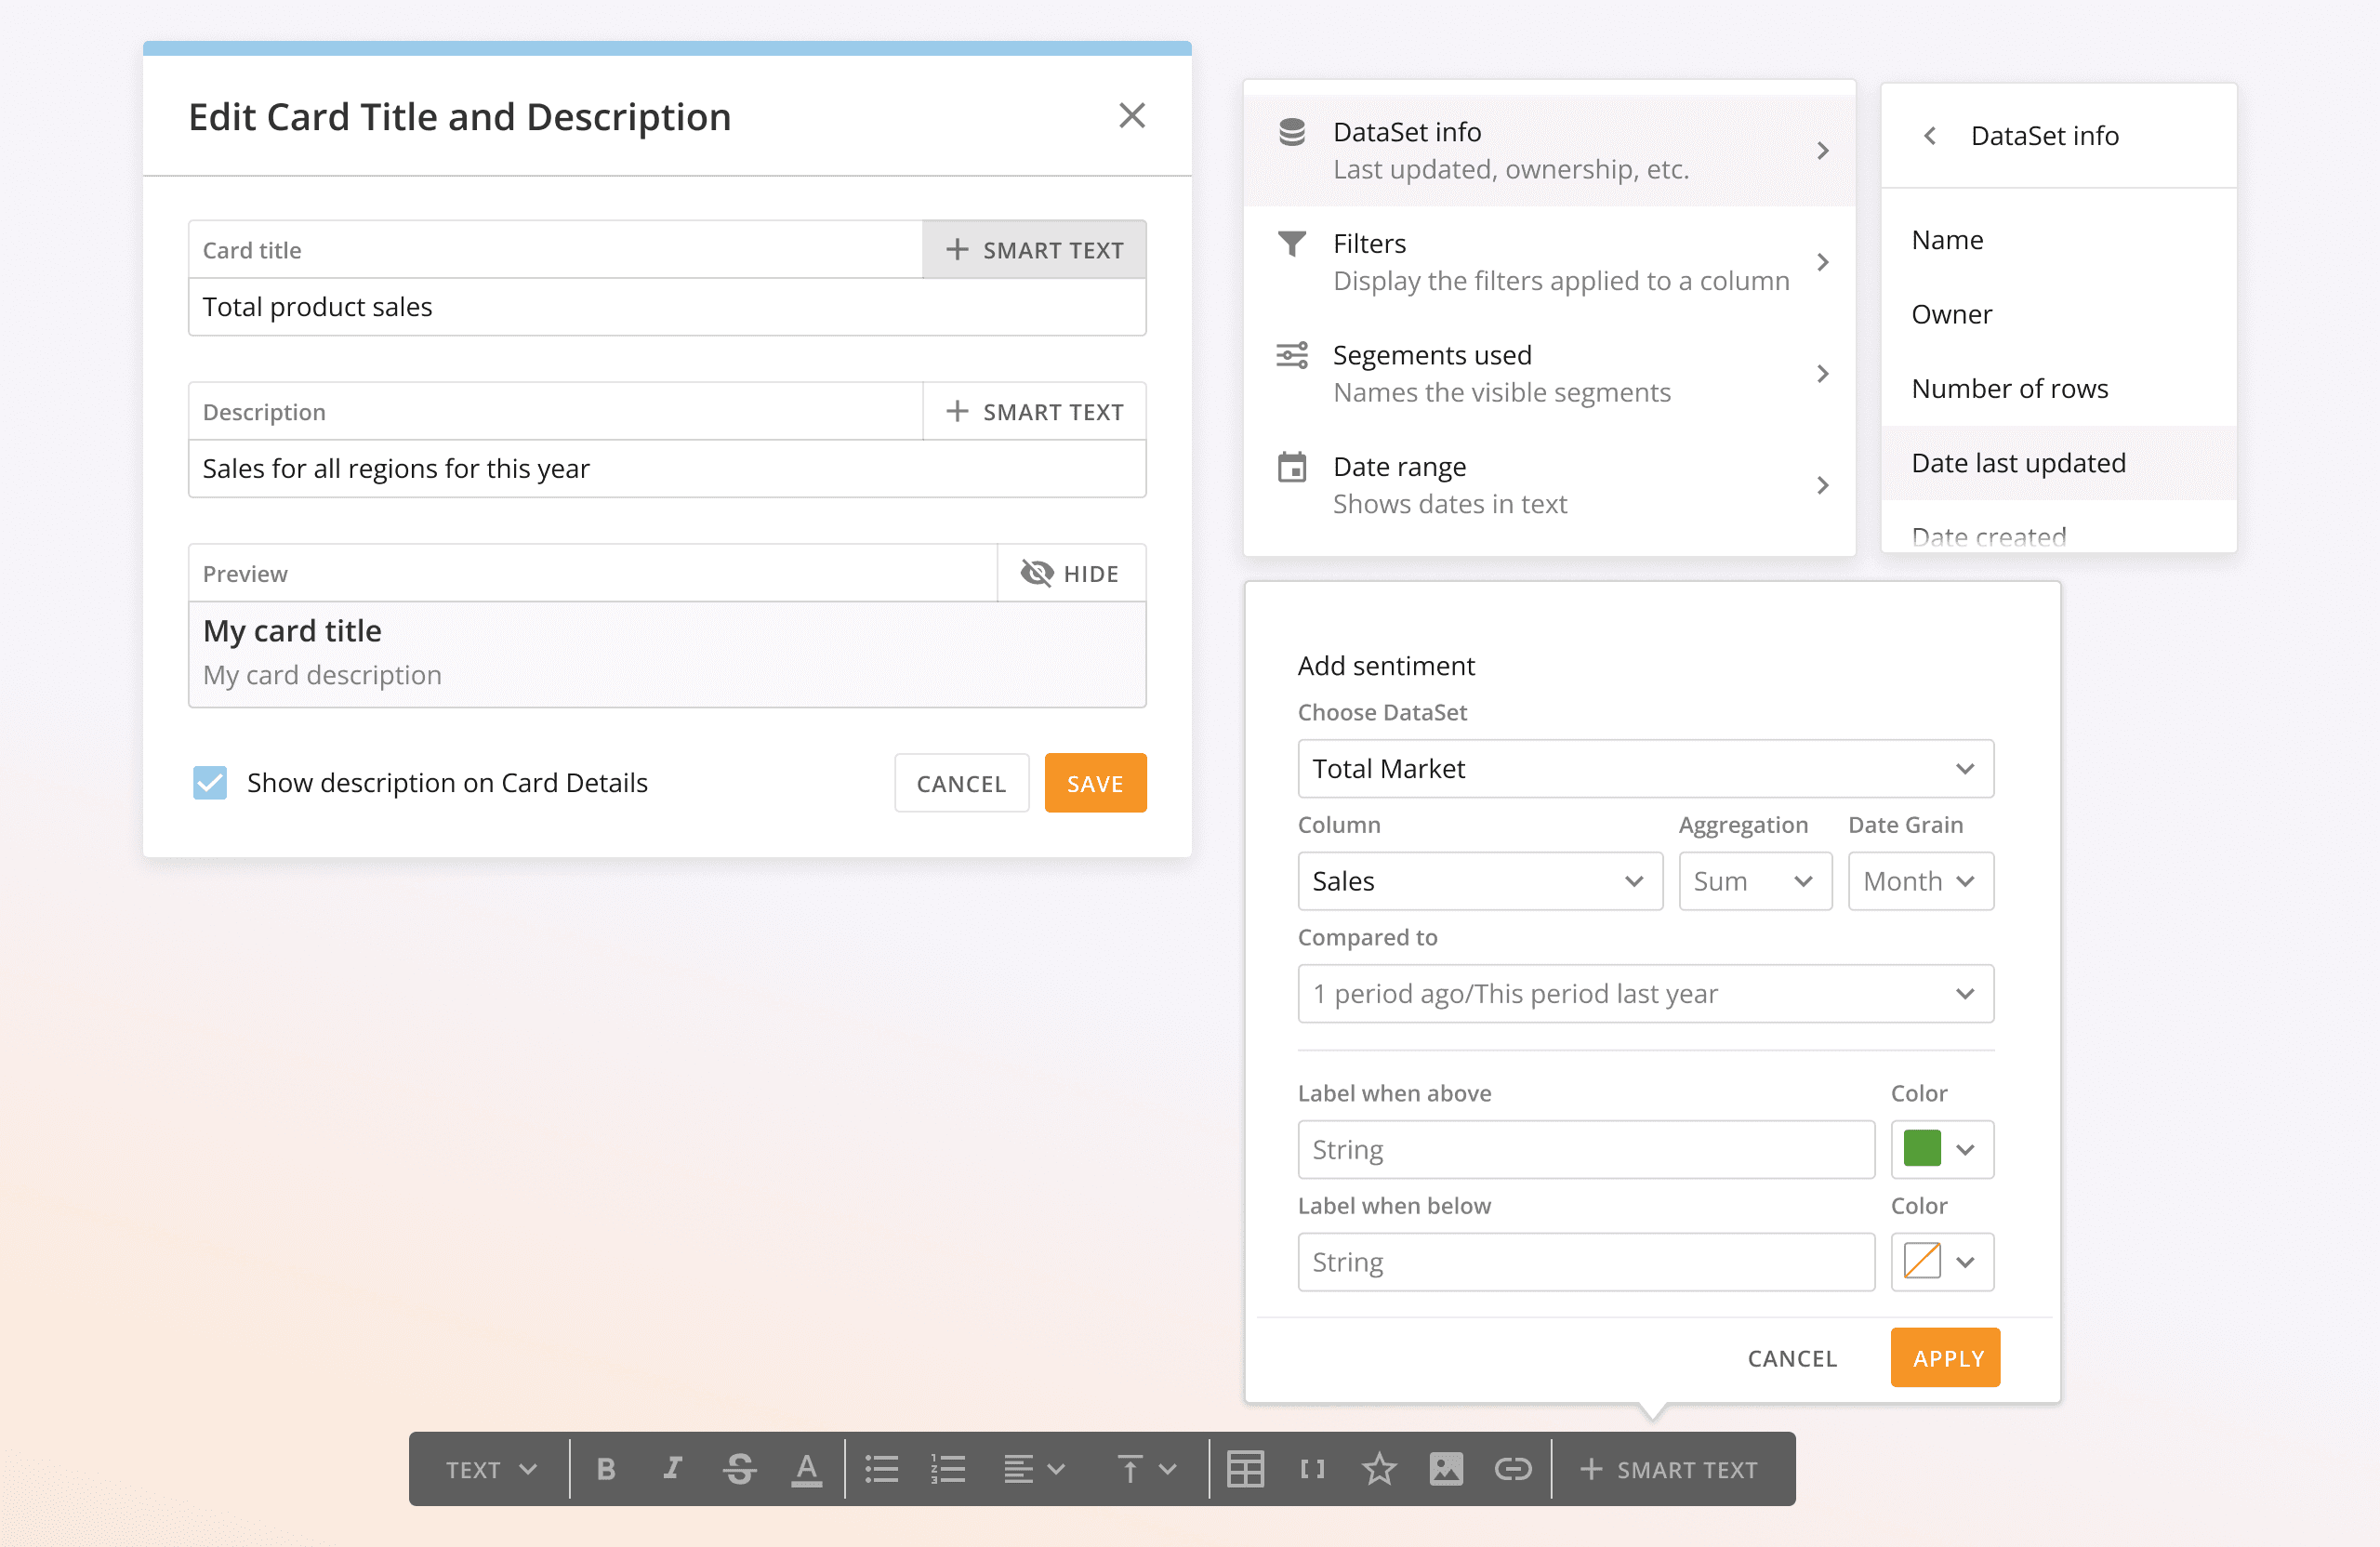Click the Date range calendar icon
Image resolution: width=2380 pixels, height=1547 pixels.
coord(1292,467)
